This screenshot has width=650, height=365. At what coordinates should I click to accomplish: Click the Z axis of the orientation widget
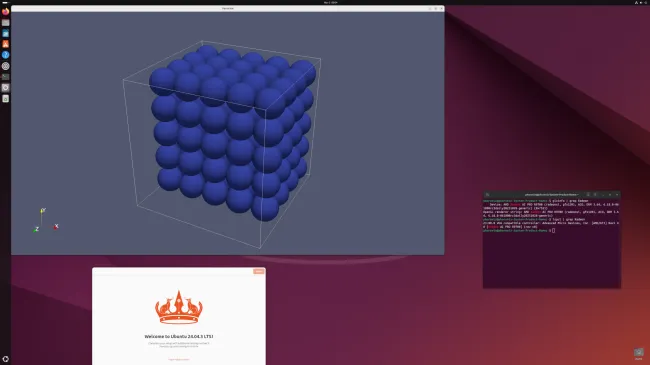pos(36,229)
